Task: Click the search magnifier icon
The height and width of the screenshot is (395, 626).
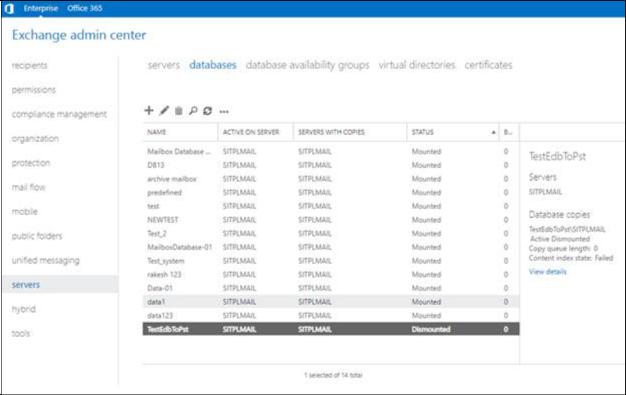Action: coord(193,111)
